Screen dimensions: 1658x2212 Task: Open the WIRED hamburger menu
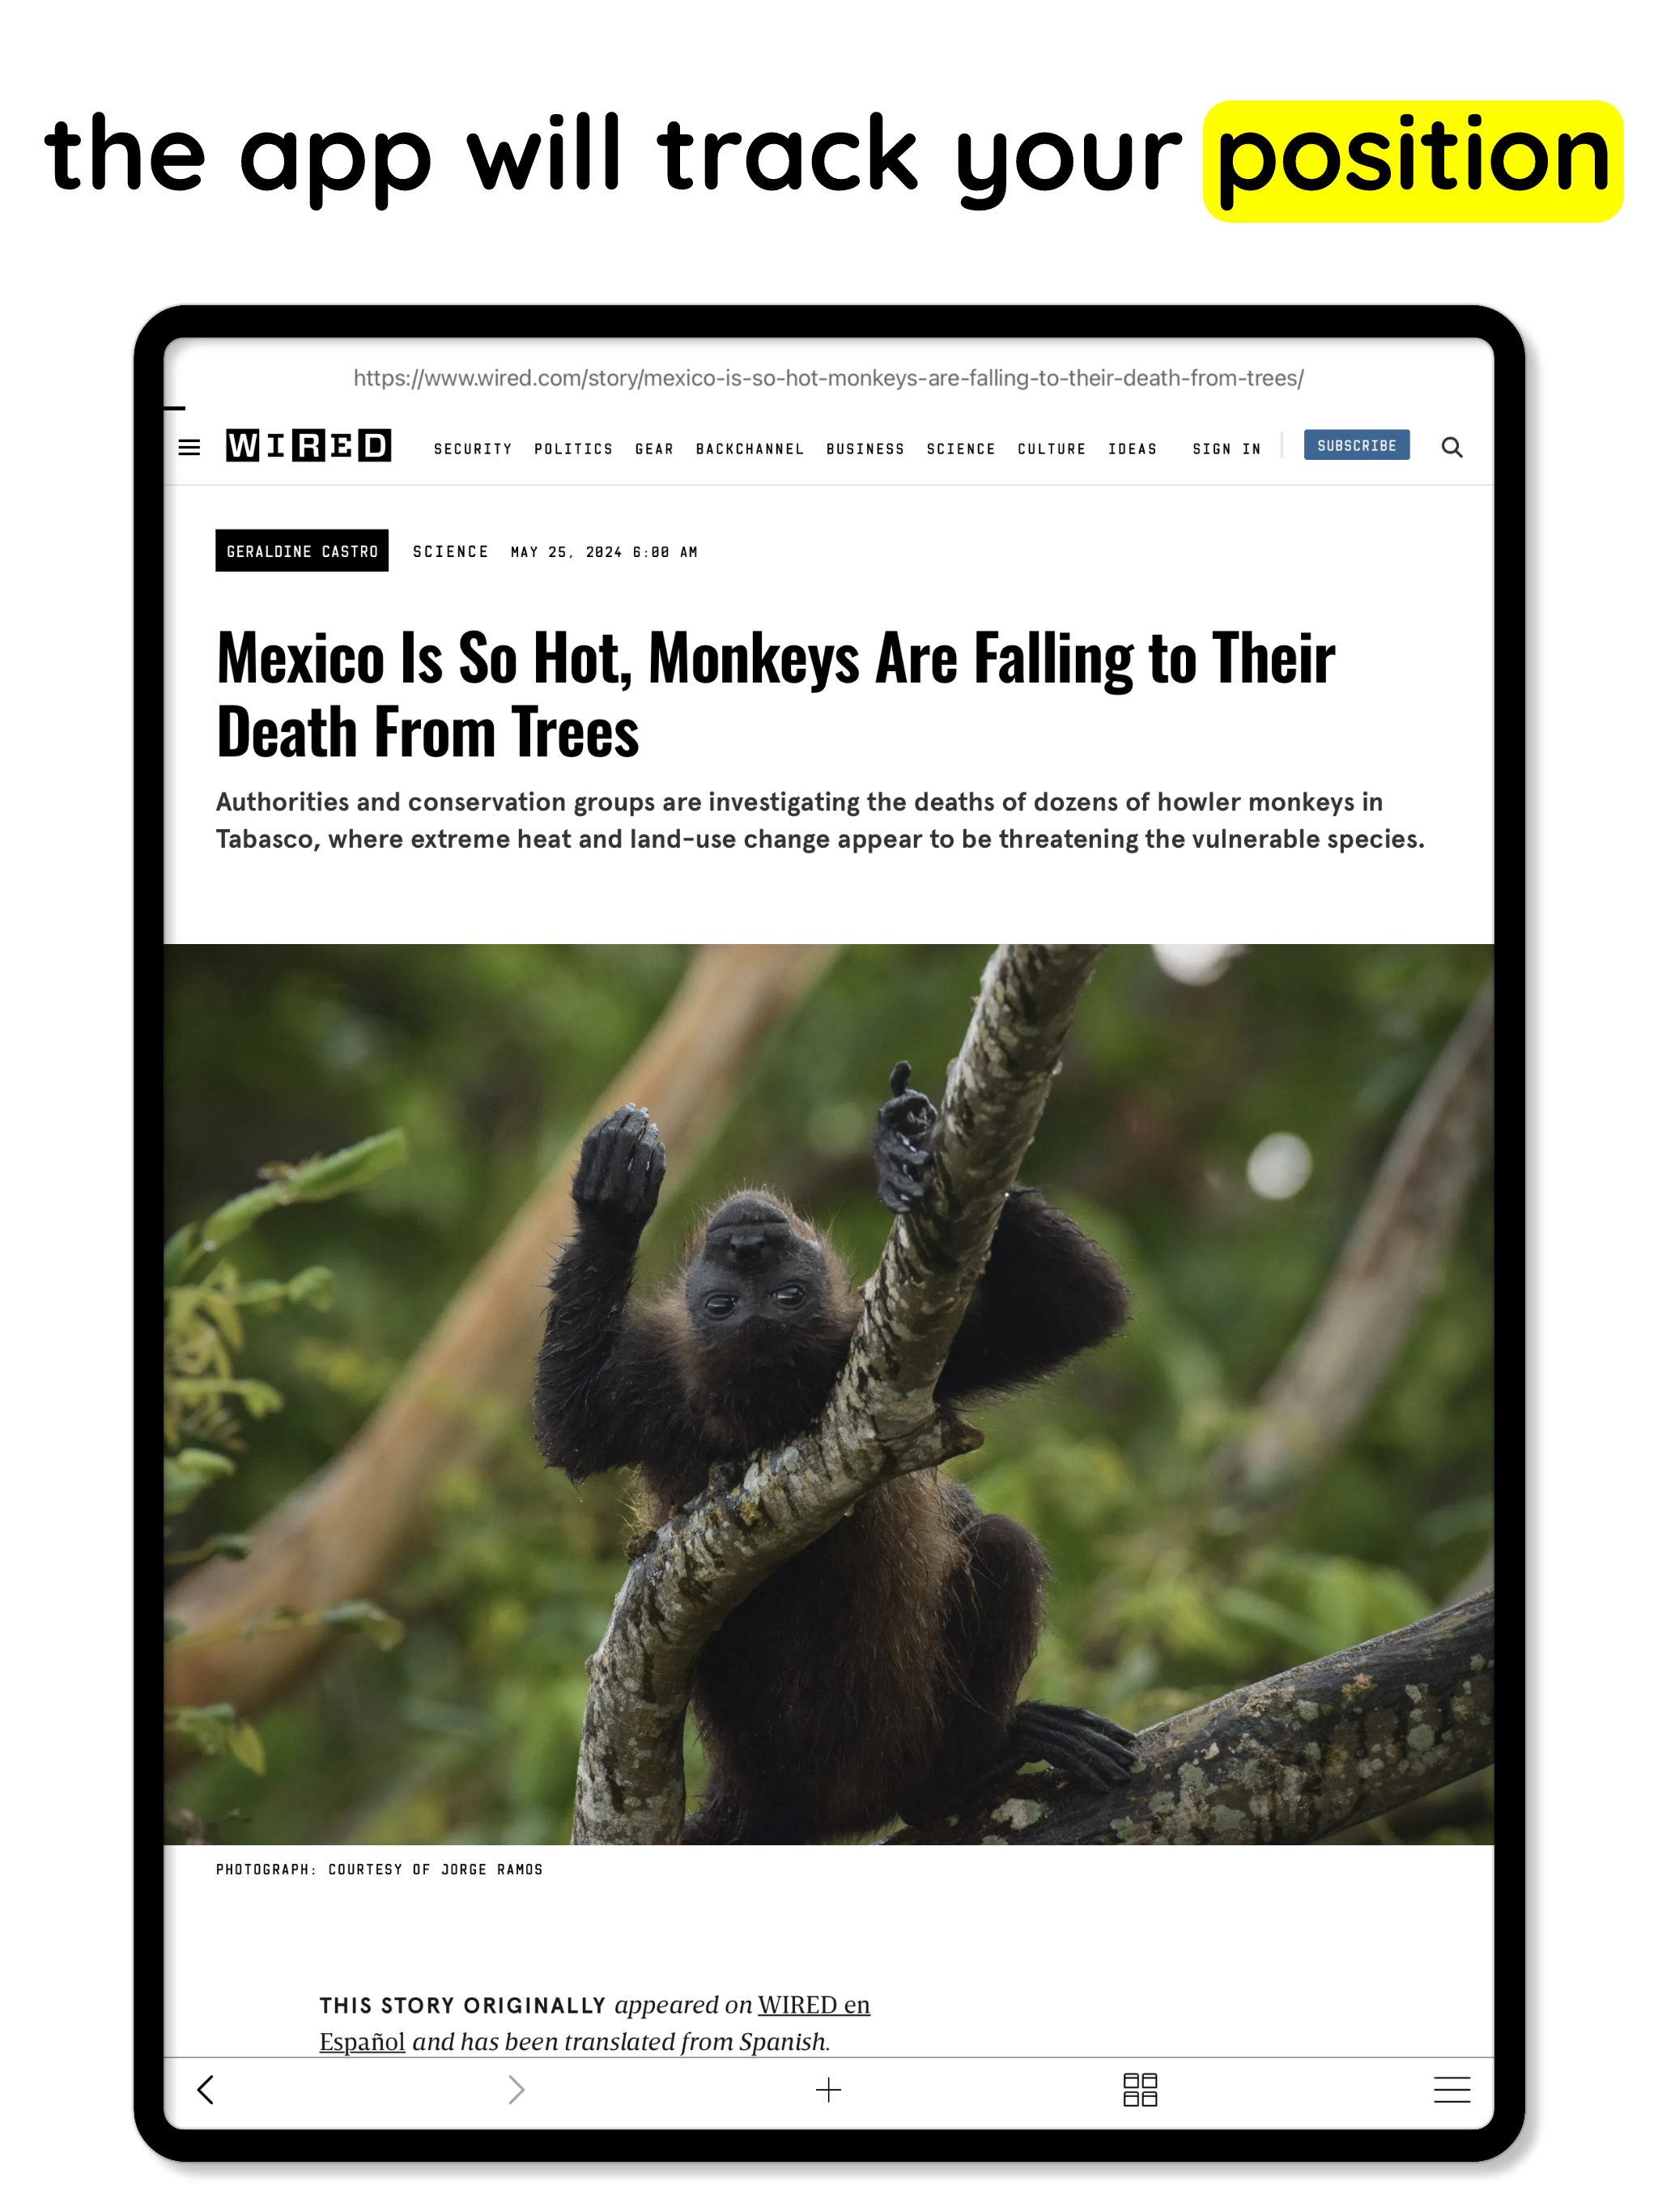189,447
